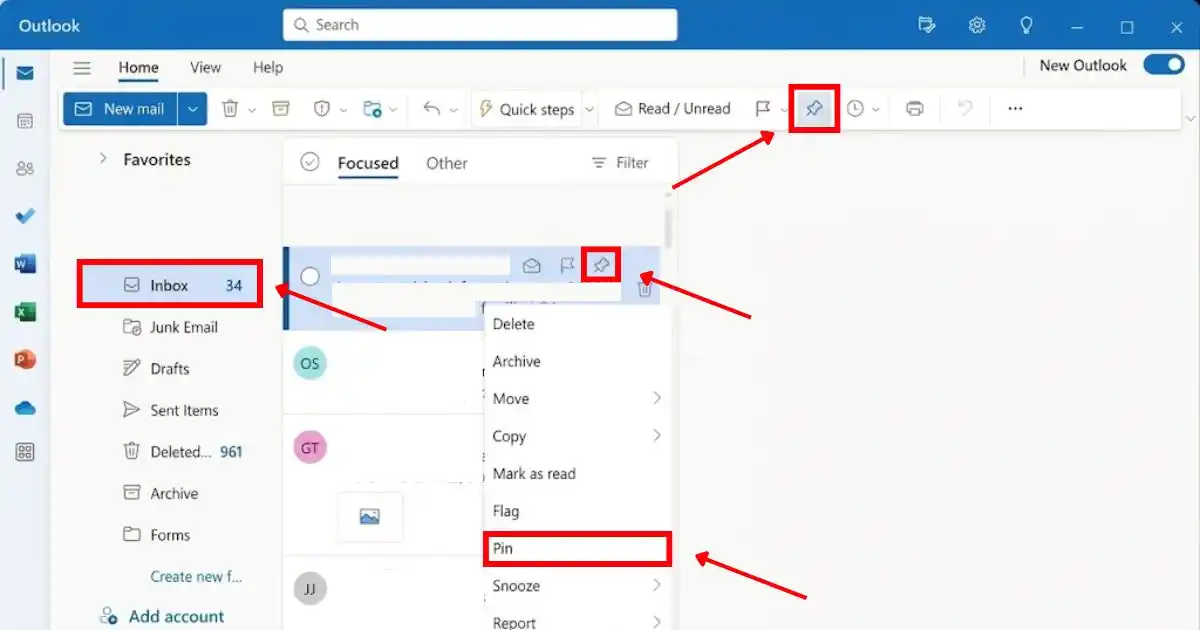Expand the Favorites folder group
This screenshot has height=630, width=1200.
pyautogui.click(x=102, y=159)
